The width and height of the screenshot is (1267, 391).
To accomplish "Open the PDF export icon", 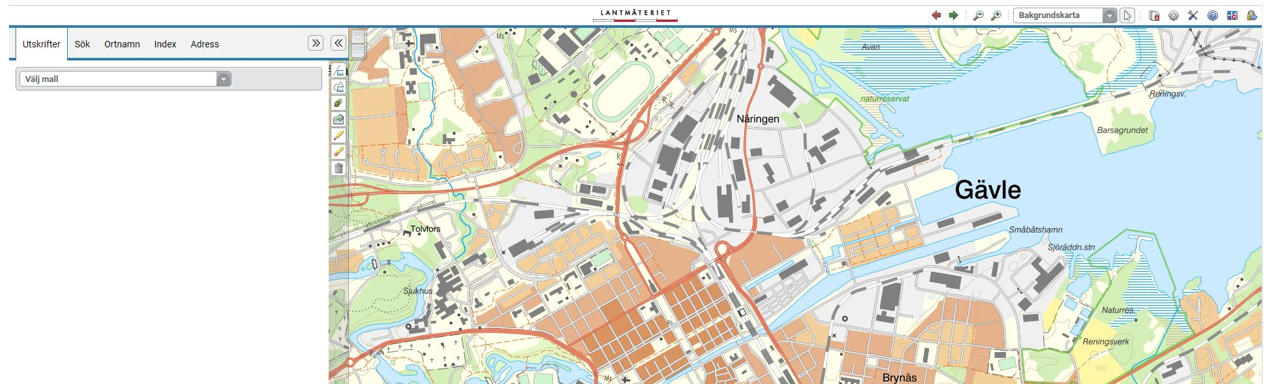I will 1154,15.
